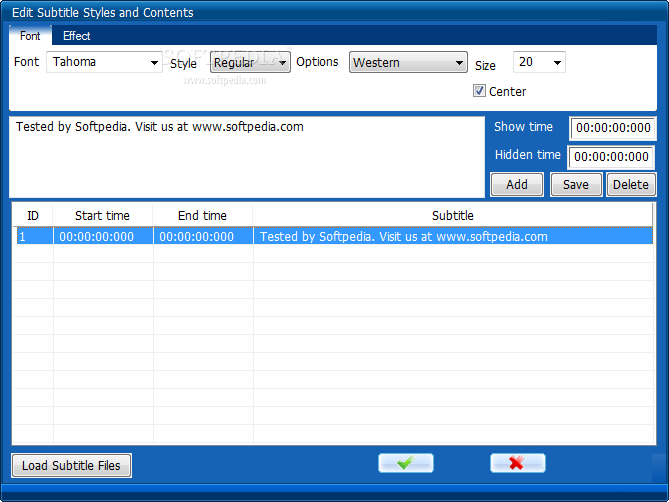Click the Delete button
This screenshot has width=669, height=502.
pos(631,185)
